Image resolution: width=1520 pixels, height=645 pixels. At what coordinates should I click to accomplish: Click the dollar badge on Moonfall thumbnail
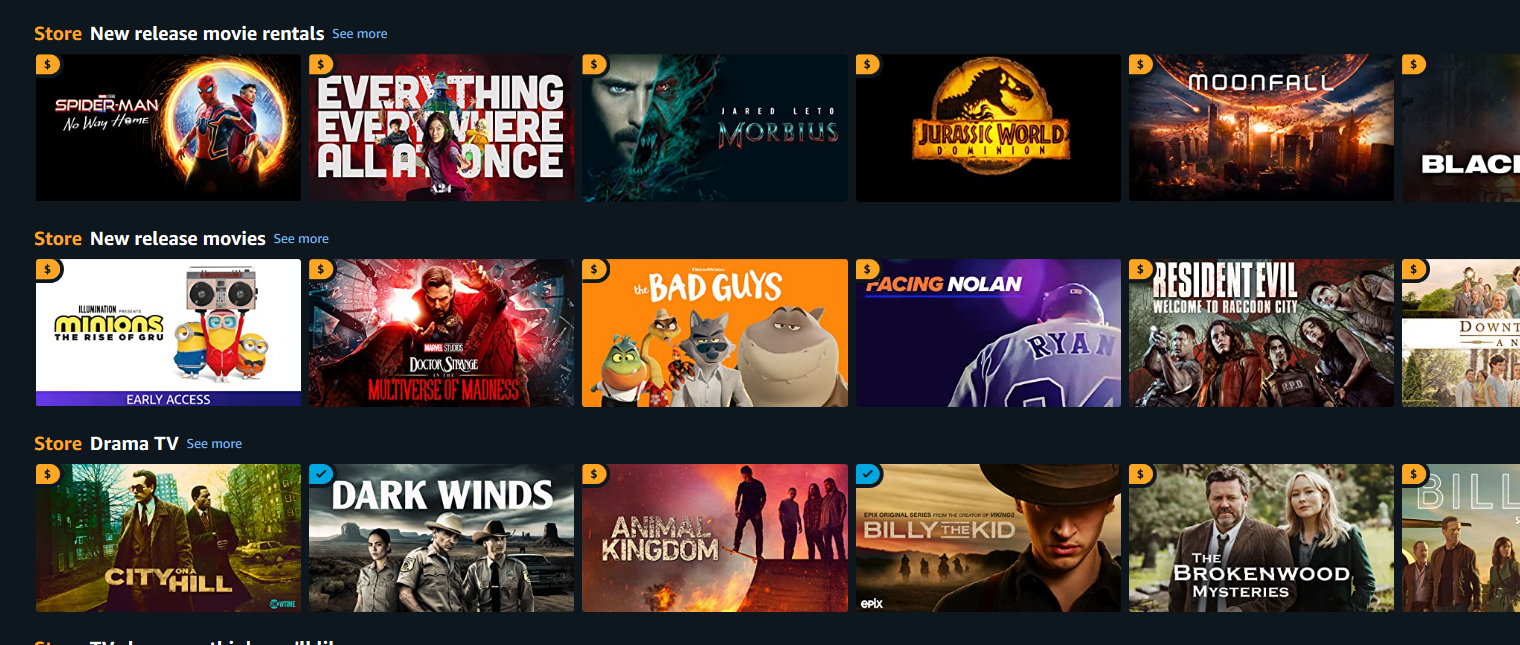point(1141,64)
